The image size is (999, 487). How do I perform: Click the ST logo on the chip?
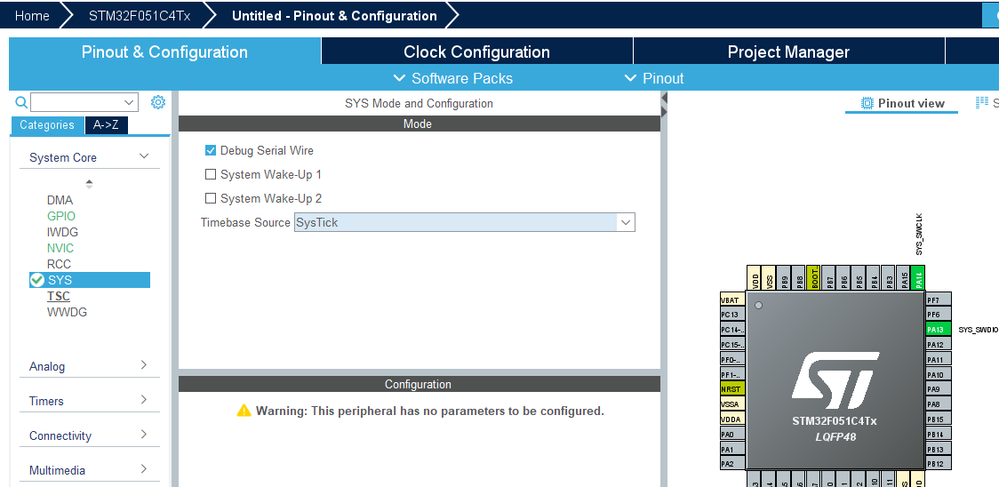(835, 382)
